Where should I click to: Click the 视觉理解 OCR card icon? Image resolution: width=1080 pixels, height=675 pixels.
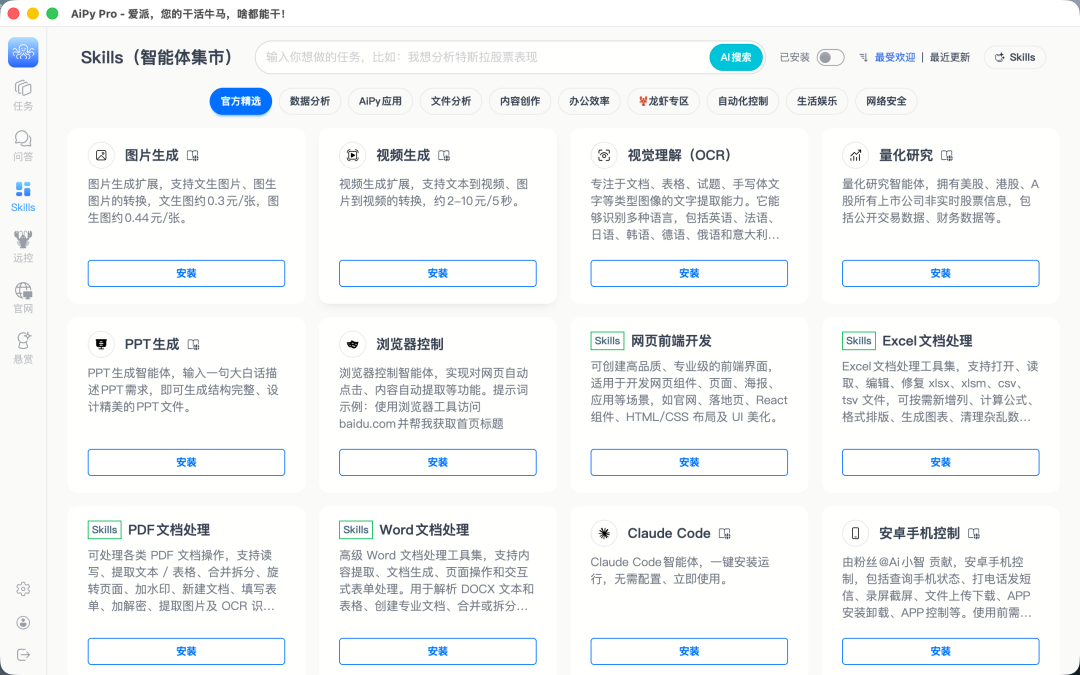click(x=604, y=155)
